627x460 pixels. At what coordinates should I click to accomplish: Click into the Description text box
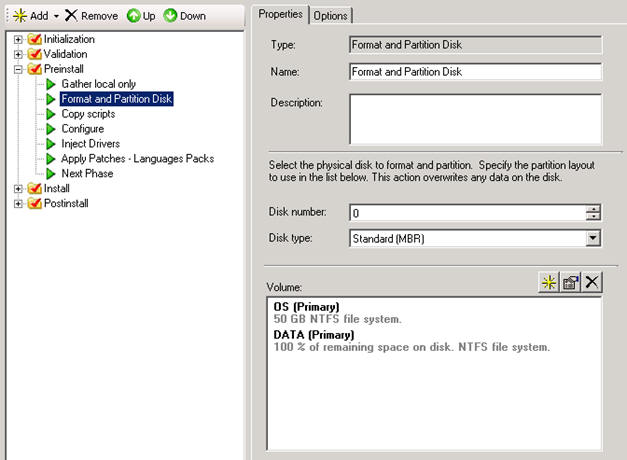475,119
